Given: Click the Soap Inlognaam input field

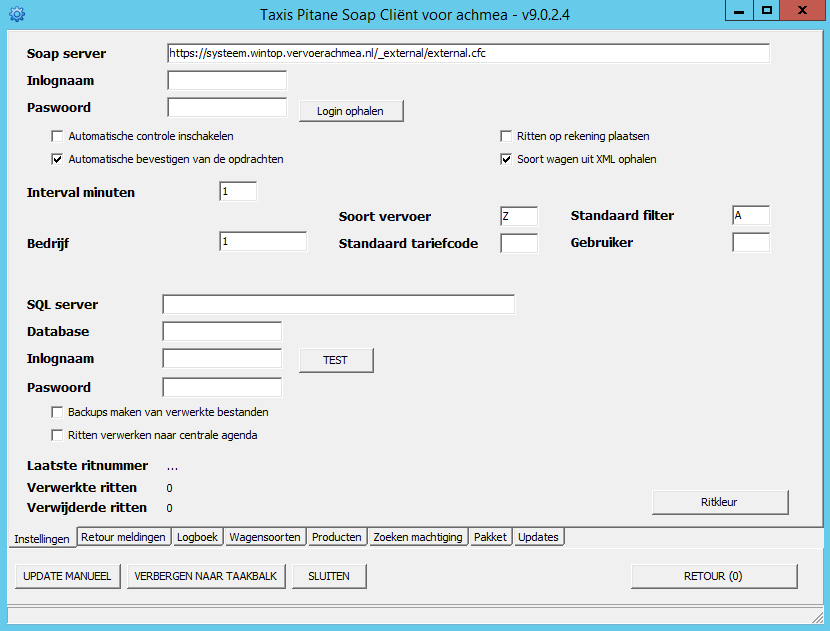Looking at the screenshot, I should point(227,80).
